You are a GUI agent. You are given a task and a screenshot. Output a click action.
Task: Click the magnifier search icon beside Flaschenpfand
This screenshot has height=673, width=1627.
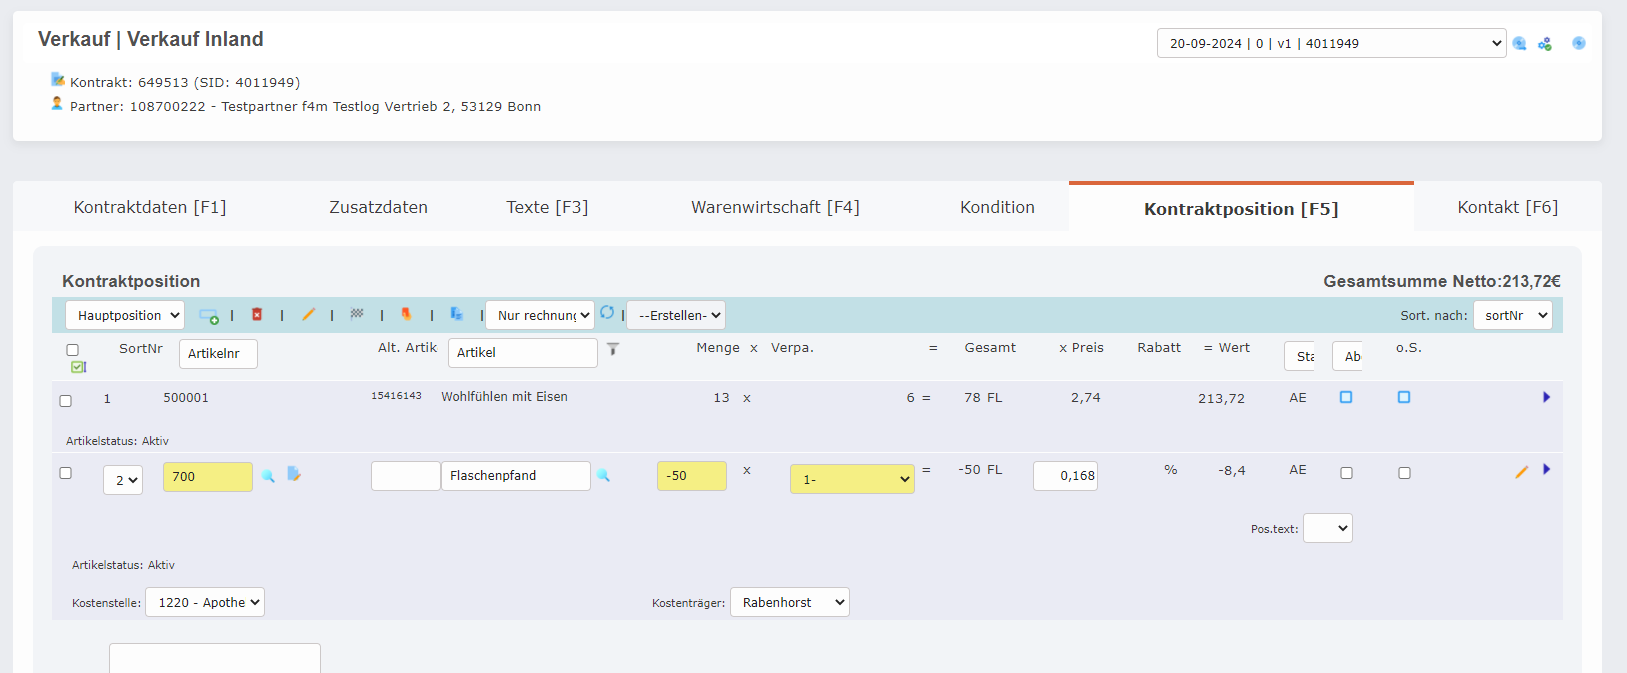[604, 476]
